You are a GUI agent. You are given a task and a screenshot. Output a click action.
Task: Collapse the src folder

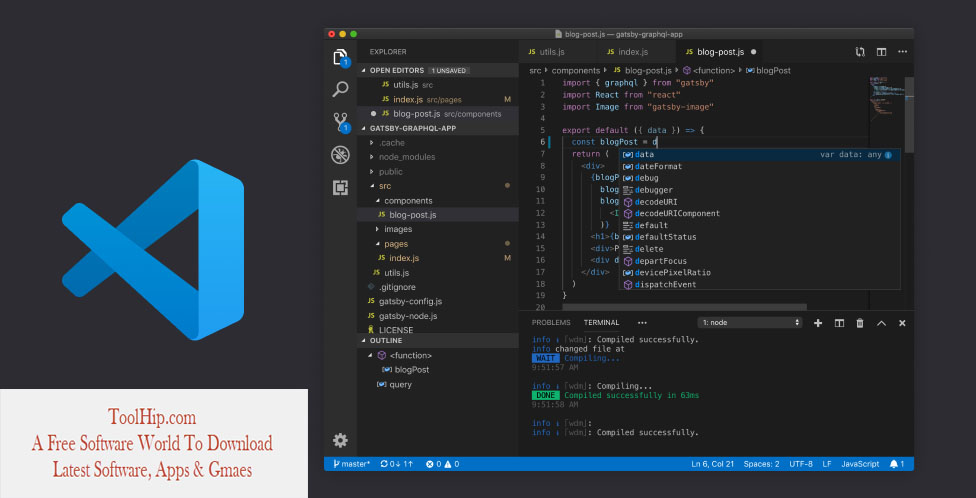[372, 186]
